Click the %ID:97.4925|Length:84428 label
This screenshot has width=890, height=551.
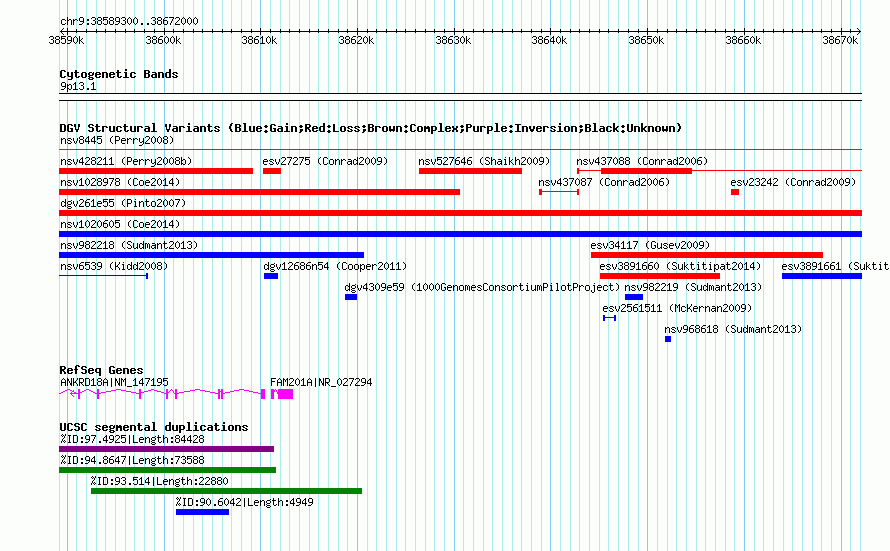pos(132,439)
